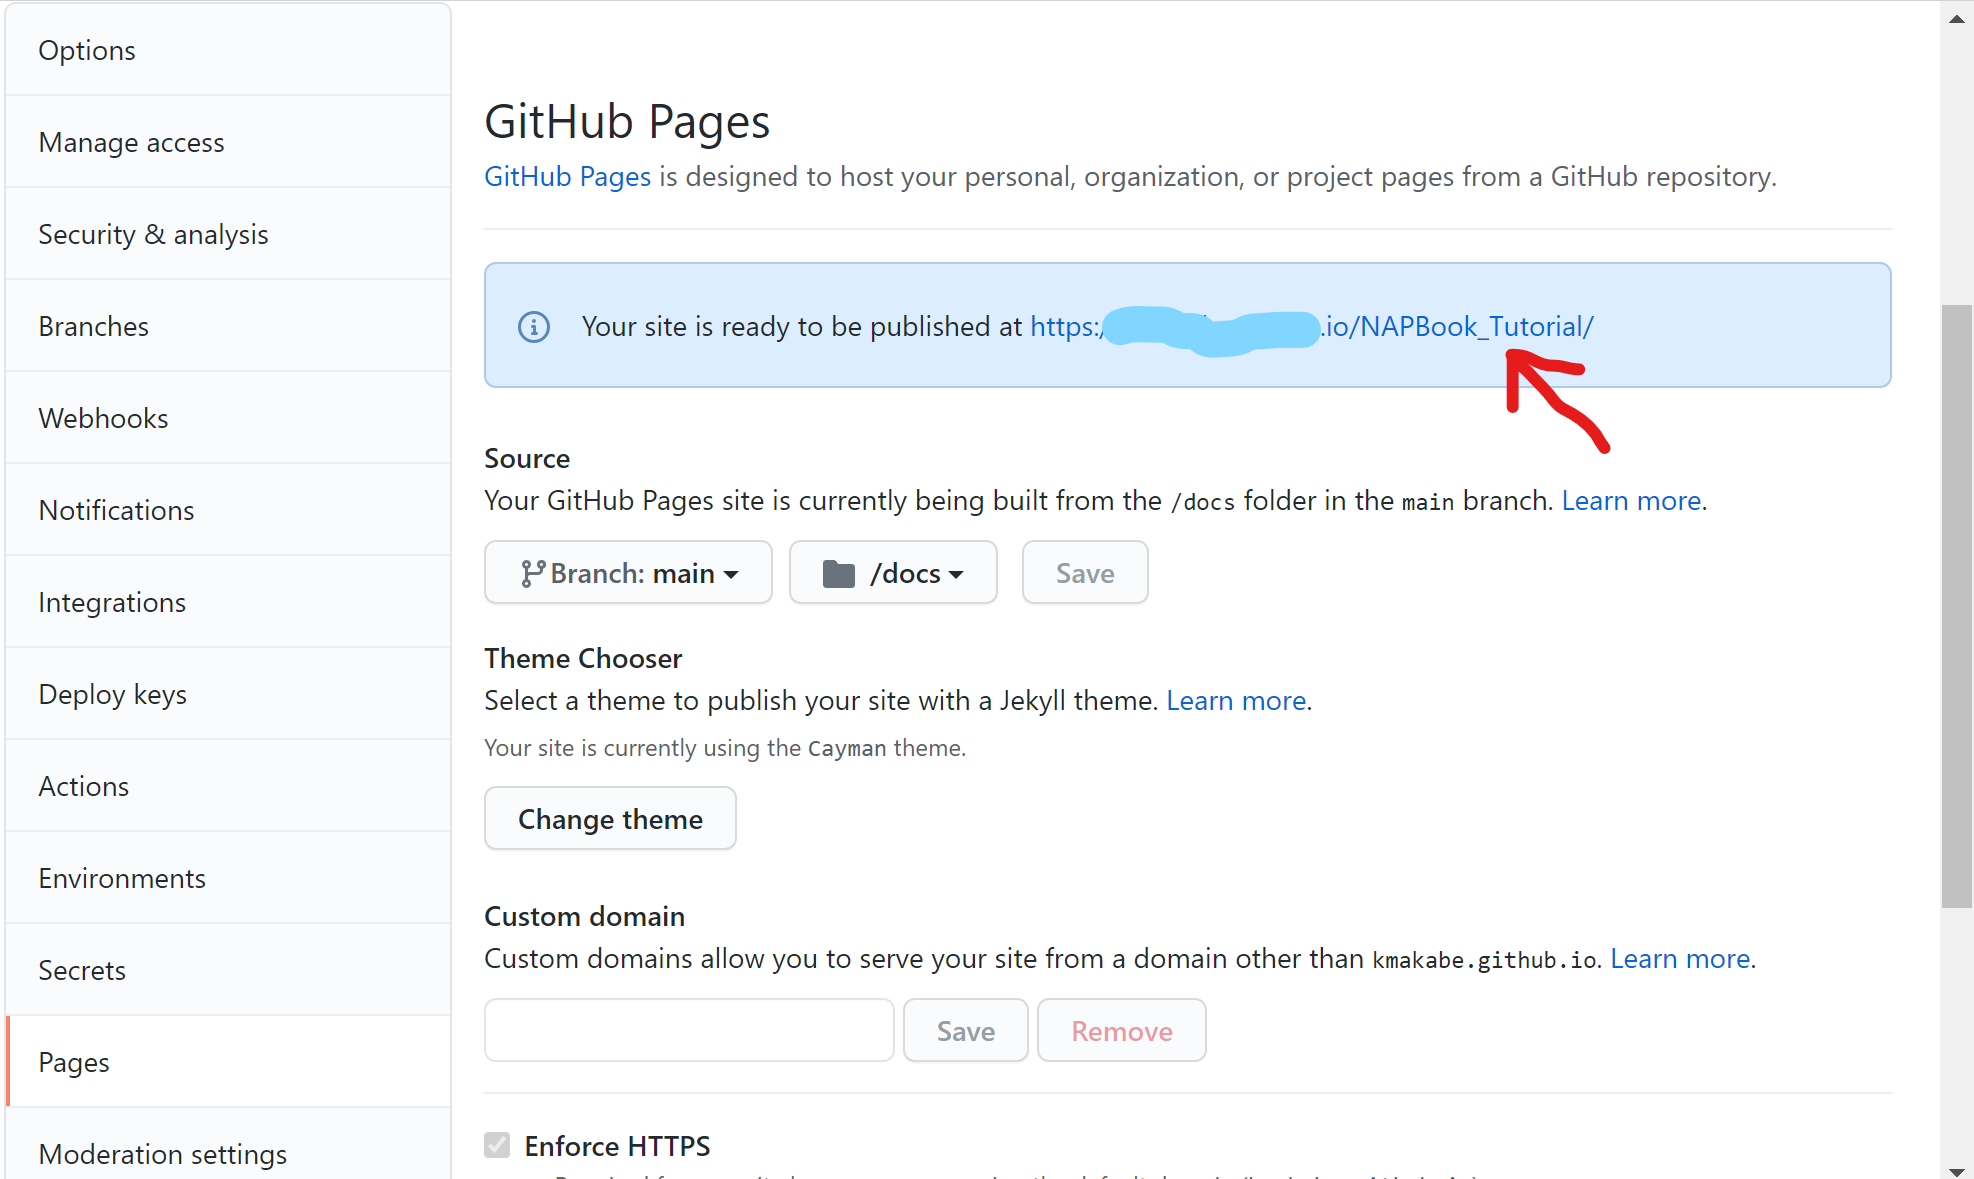Open Learn more about Jekyll themes
Screen dimensions: 1974x1179
[x=1236, y=700]
